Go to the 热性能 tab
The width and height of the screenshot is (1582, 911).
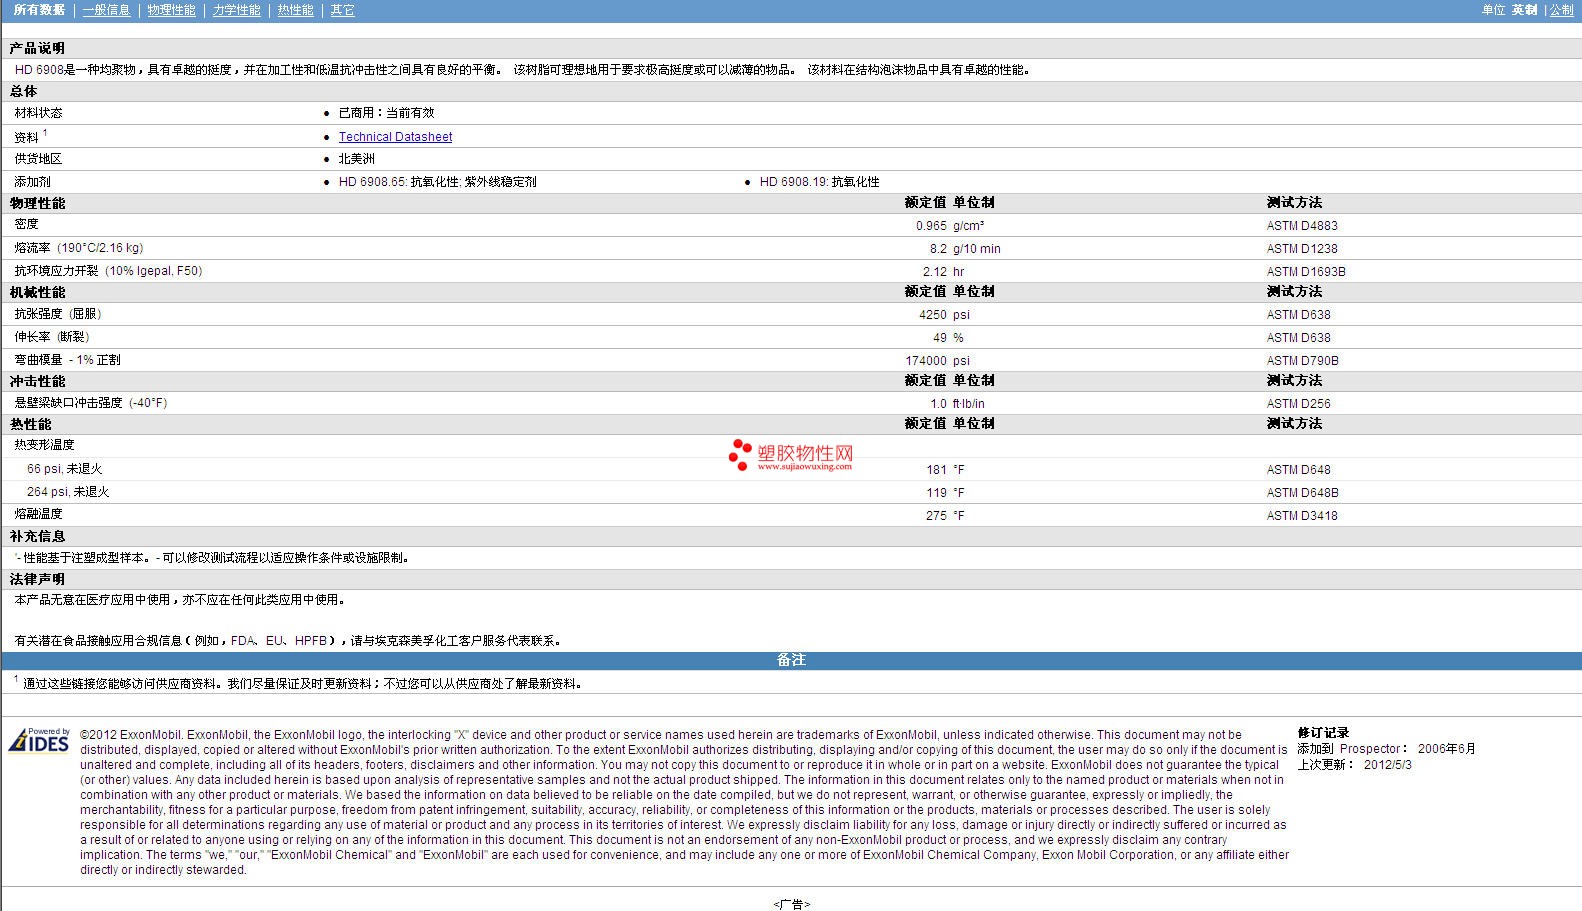295,10
